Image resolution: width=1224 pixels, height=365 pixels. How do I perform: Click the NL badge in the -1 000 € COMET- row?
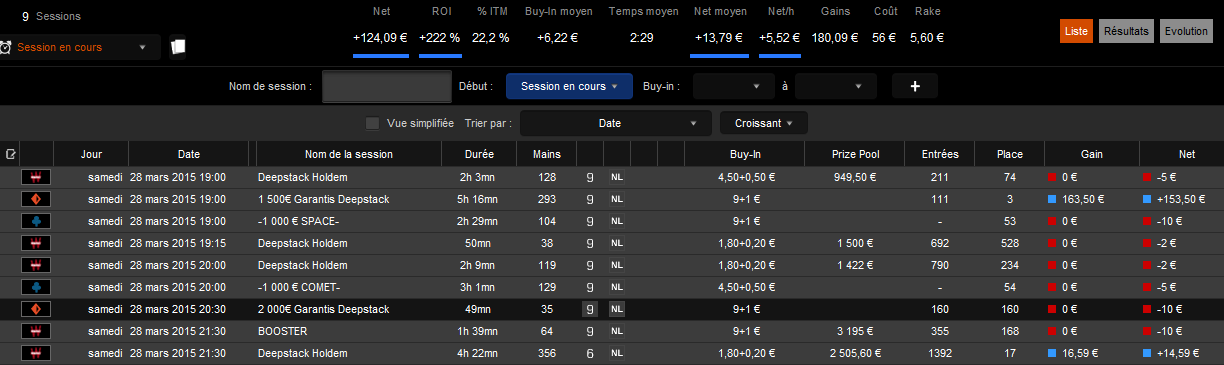pyautogui.click(x=617, y=287)
